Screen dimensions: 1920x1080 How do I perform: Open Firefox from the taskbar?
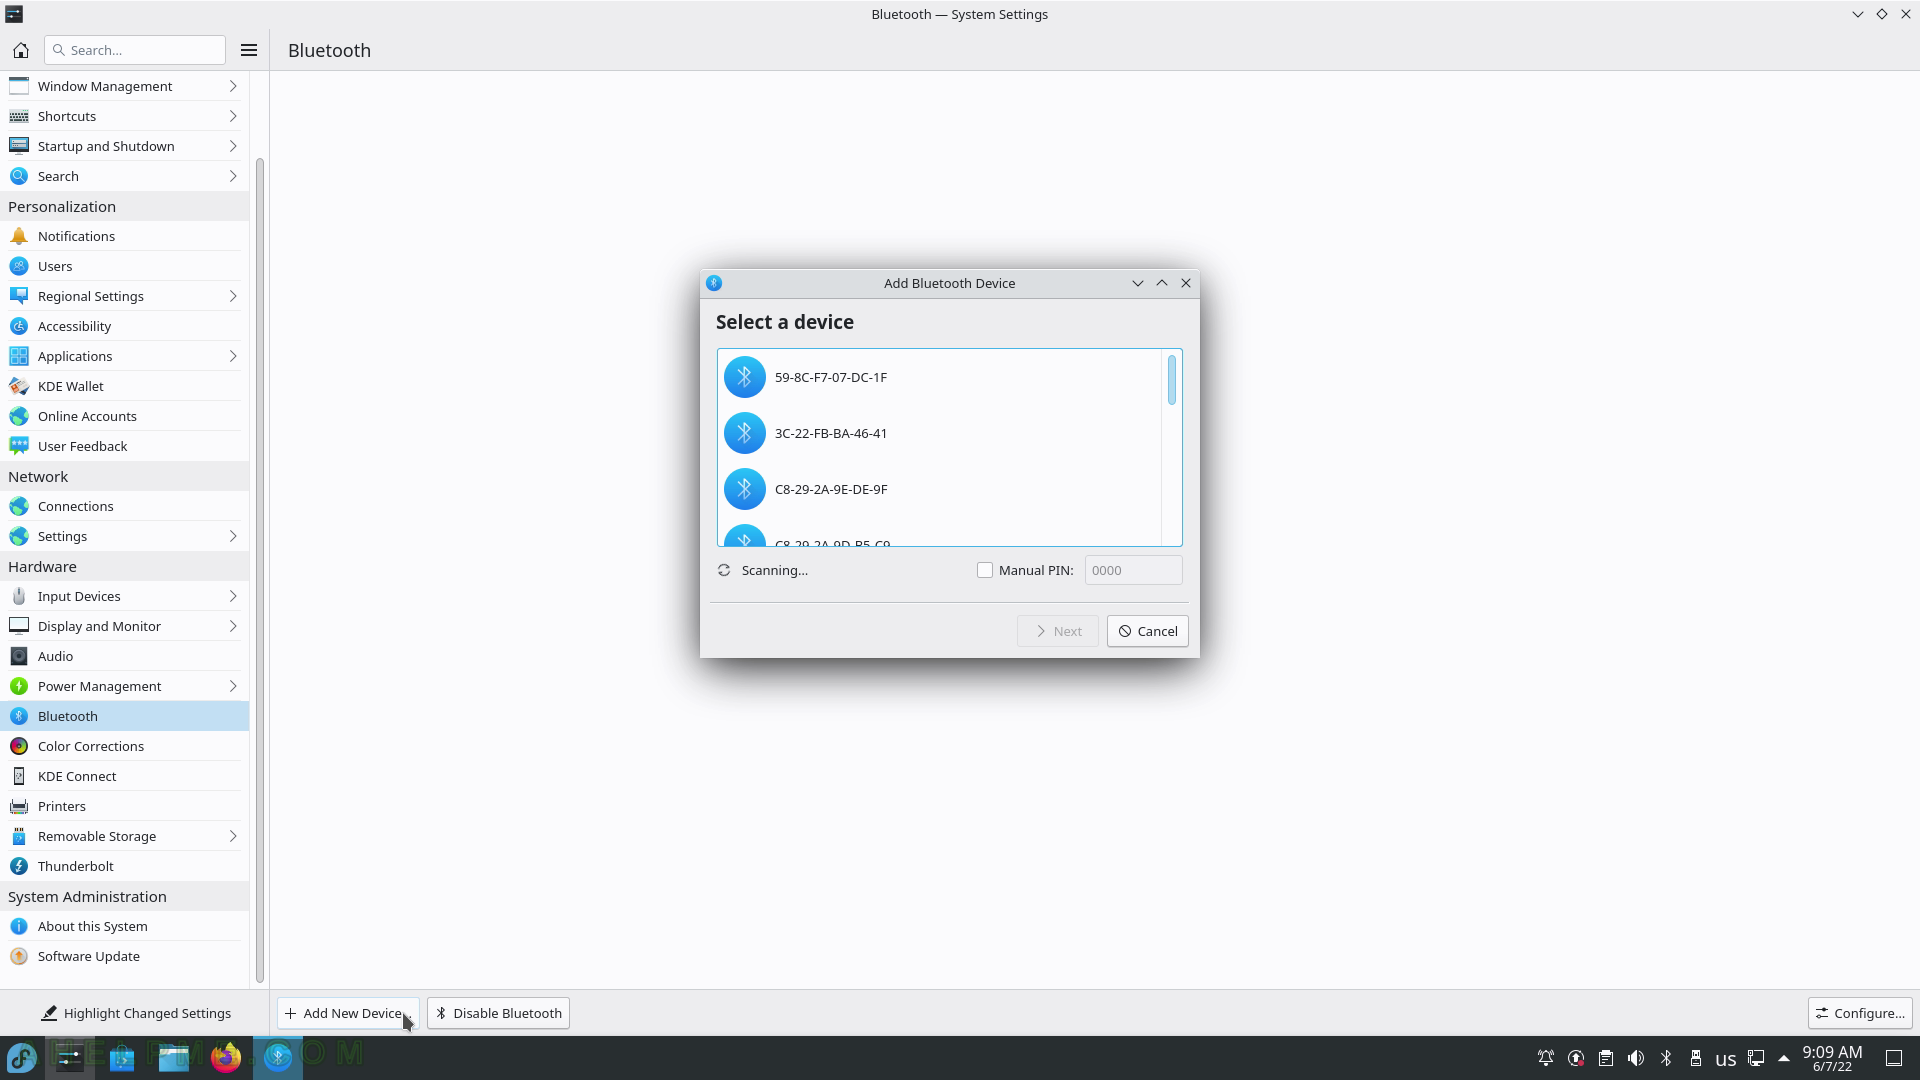(226, 1057)
